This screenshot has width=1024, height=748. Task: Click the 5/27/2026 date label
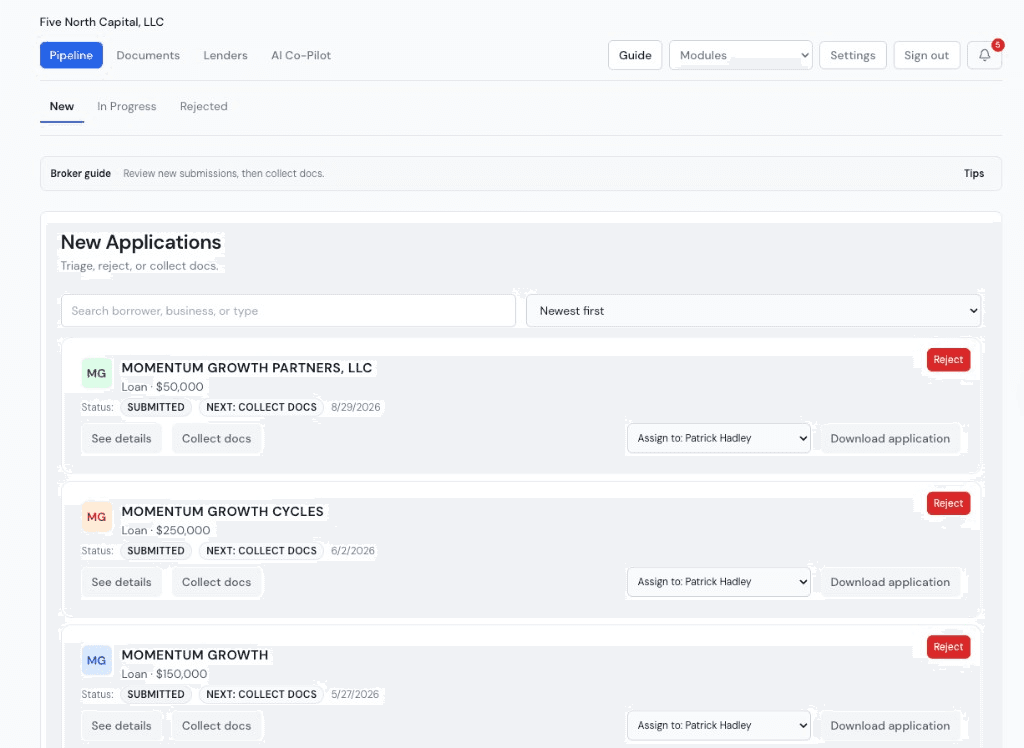coord(355,694)
